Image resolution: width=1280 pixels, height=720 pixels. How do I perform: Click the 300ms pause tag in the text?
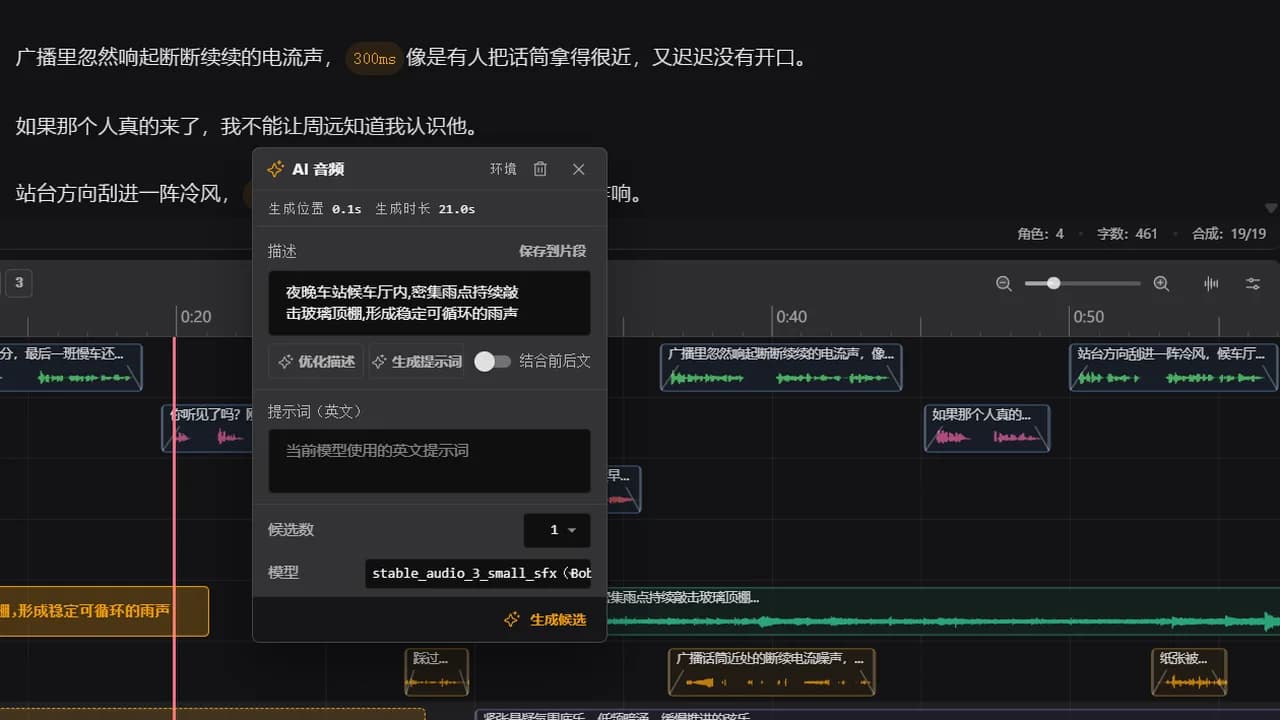click(375, 59)
